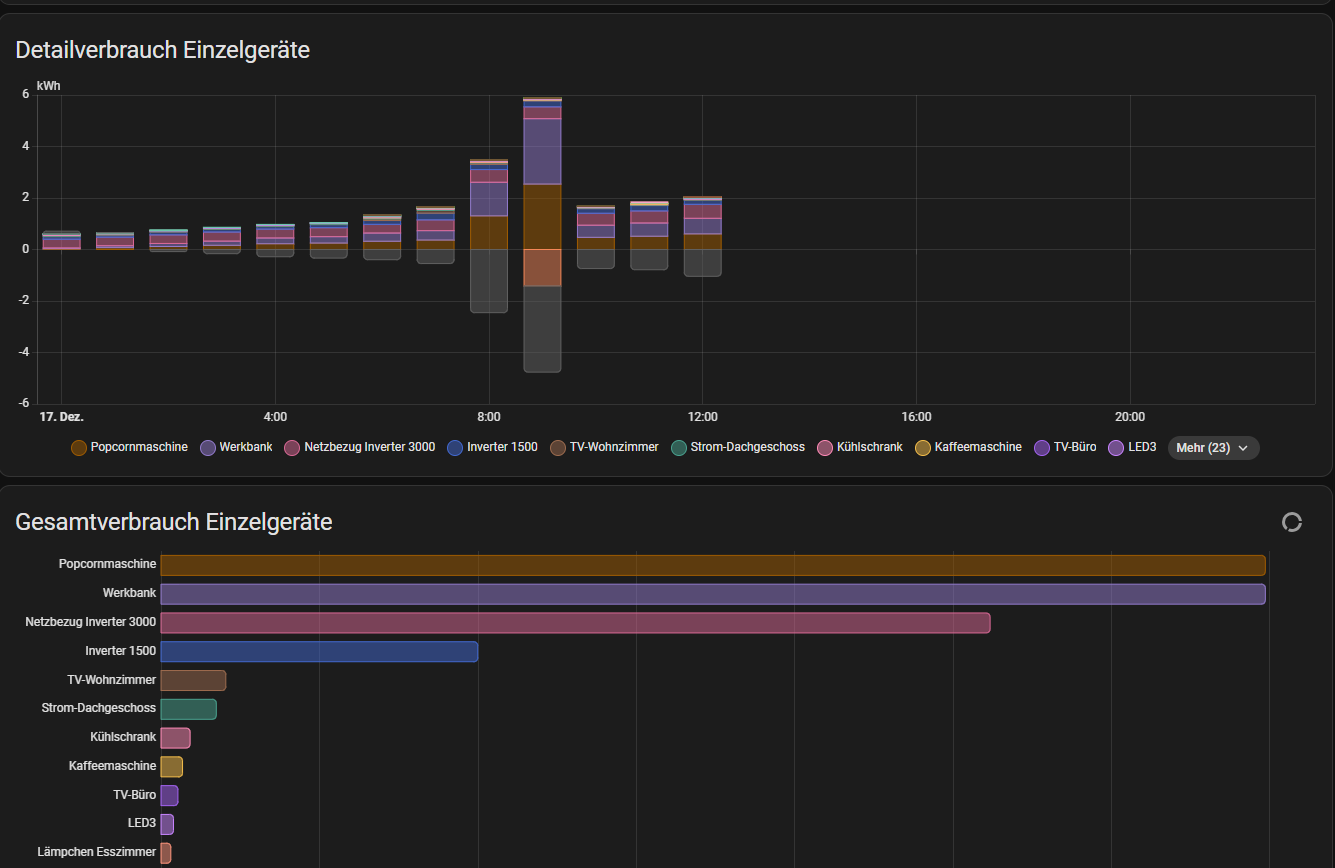Click the Inverter 1500 blue bar
This screenshot has width=1335, height=868.
(319, 652)
